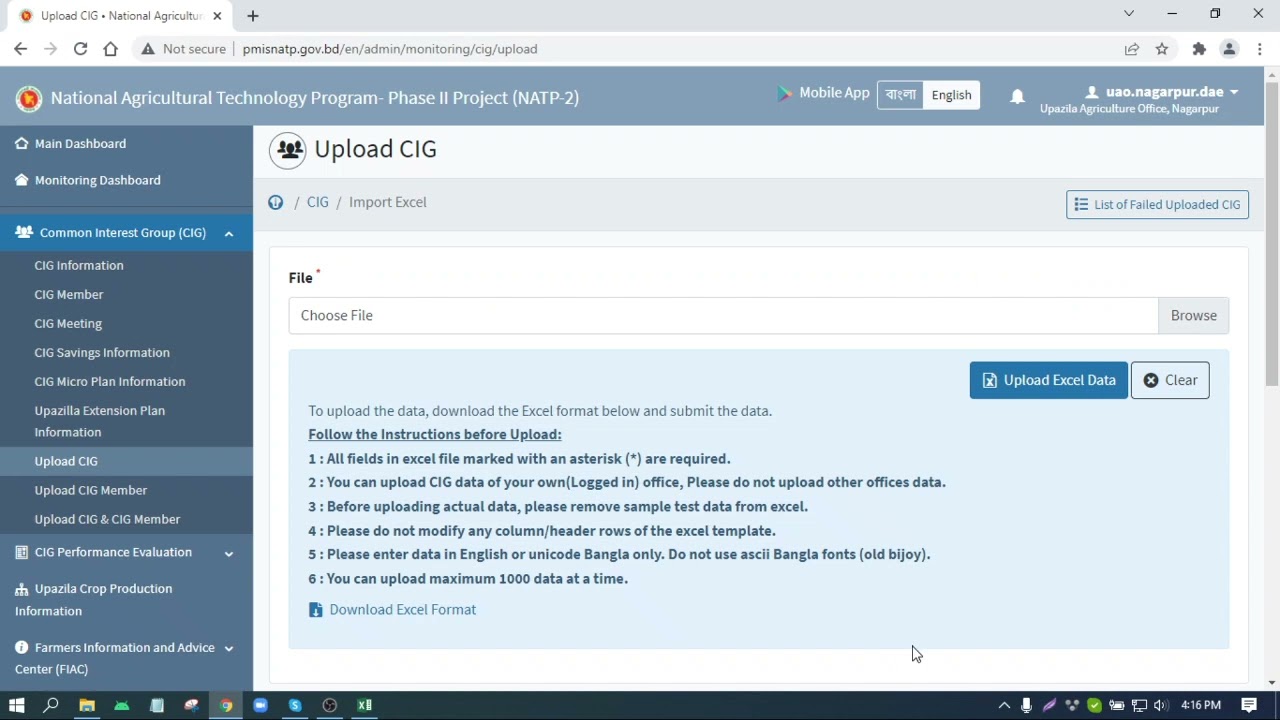Click the volume tray icon
Screen dimensions: 1280x720
1160,705
